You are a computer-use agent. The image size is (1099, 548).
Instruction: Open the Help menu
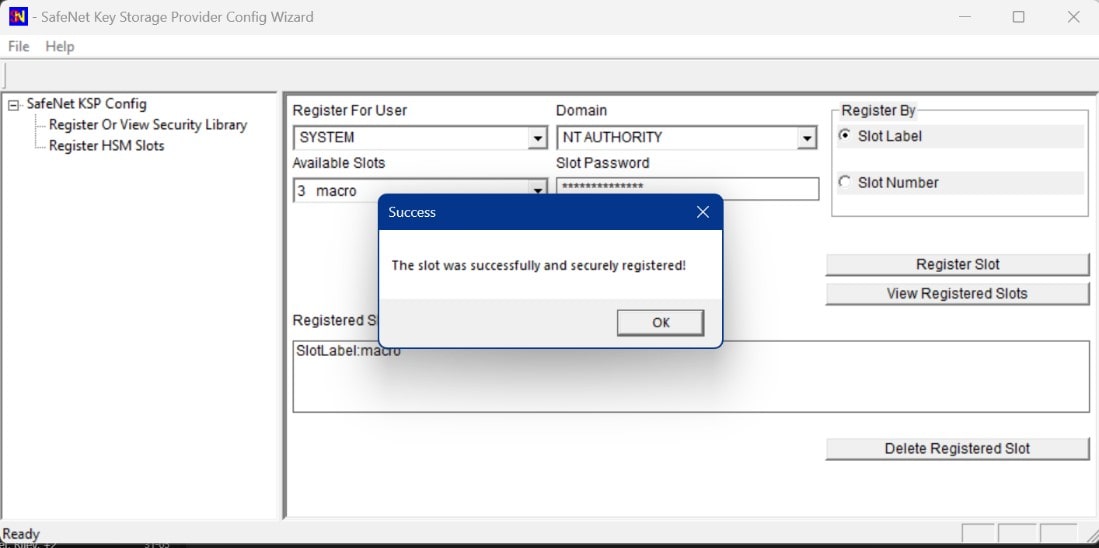[x=60, y=46]
